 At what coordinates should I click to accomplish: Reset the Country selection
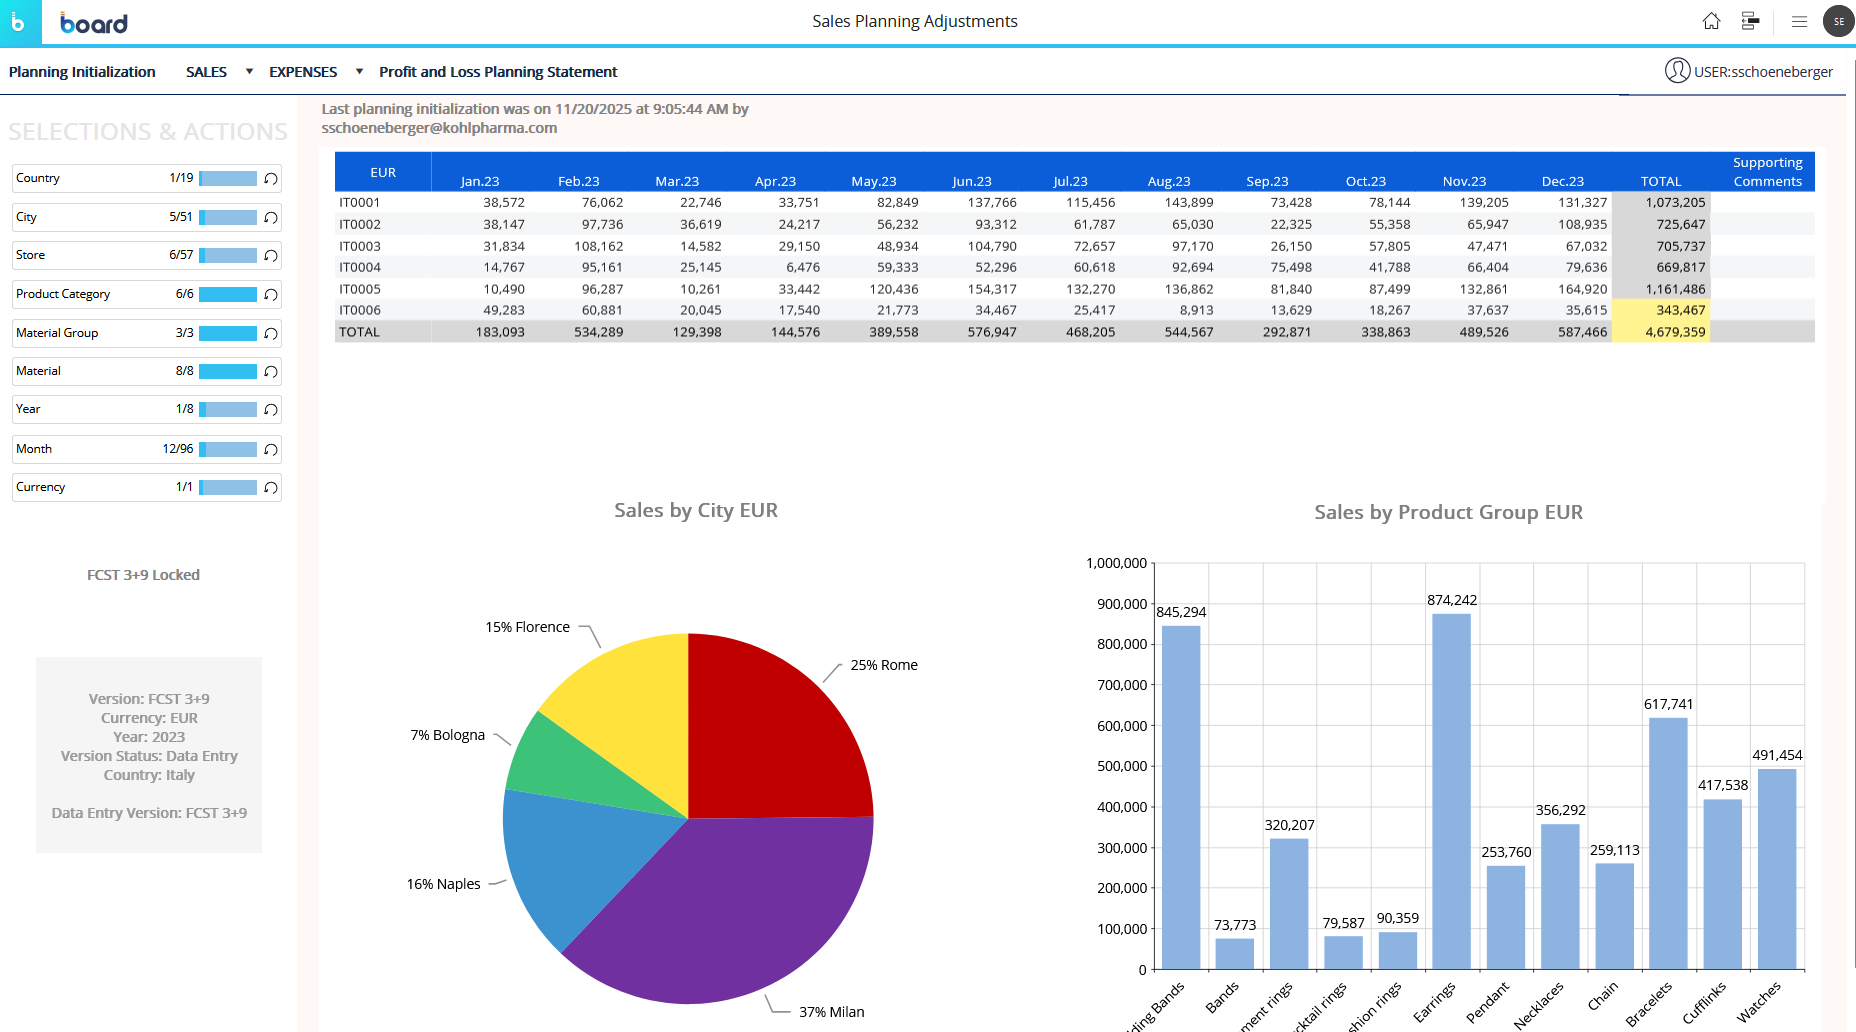click(271, 179)
